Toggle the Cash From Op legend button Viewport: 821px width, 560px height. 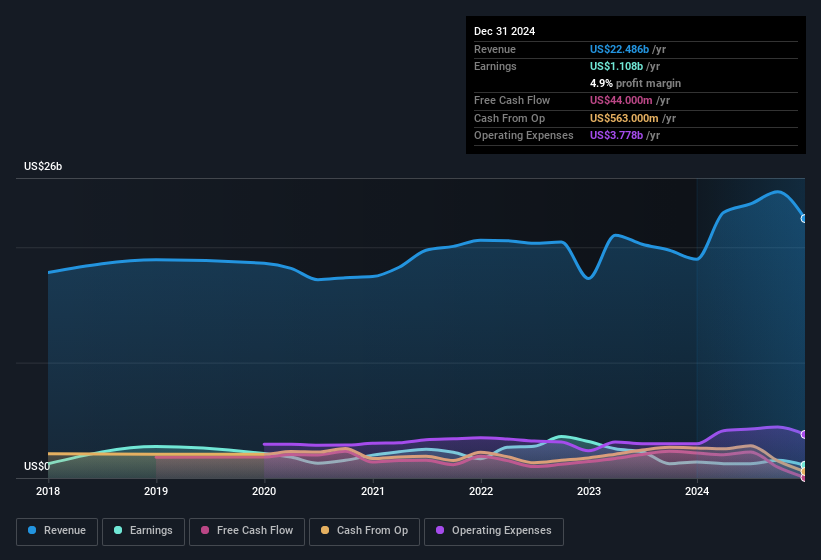(x=364, y=531)
